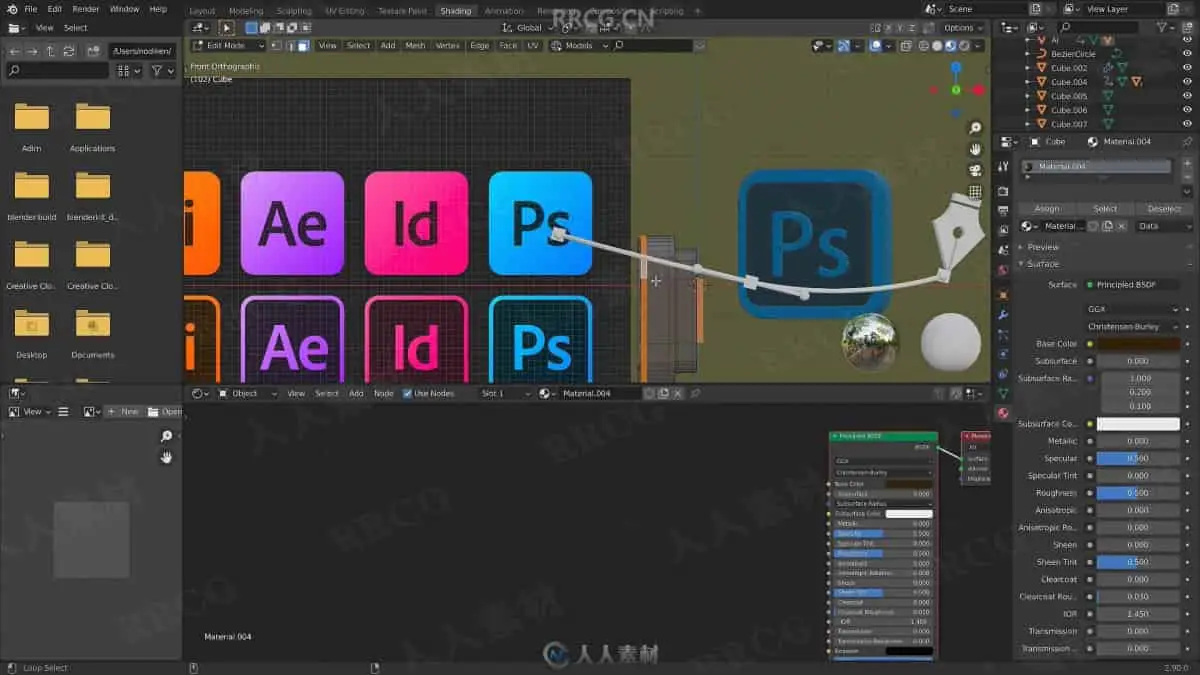Click the image editor zoom magnifier
Image resolution: width=1200 pixels, height=675 pixels.
pyautogui.click(x=166, y=436)
